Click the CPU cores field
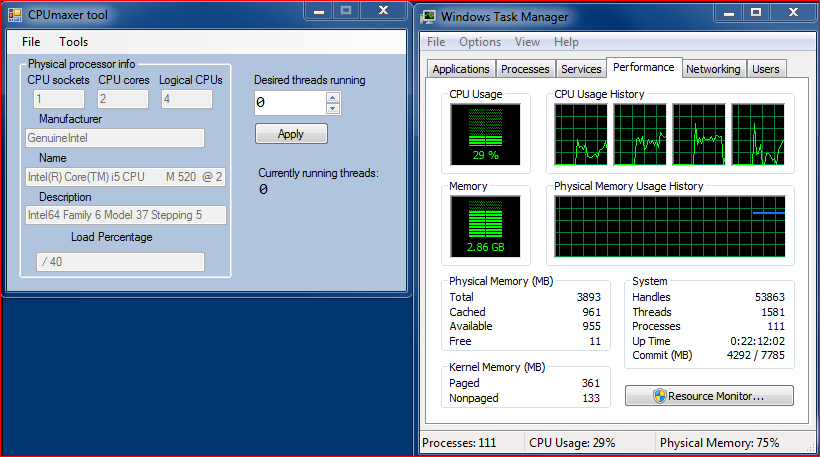 pyautogui.click(x=123, y=99)
